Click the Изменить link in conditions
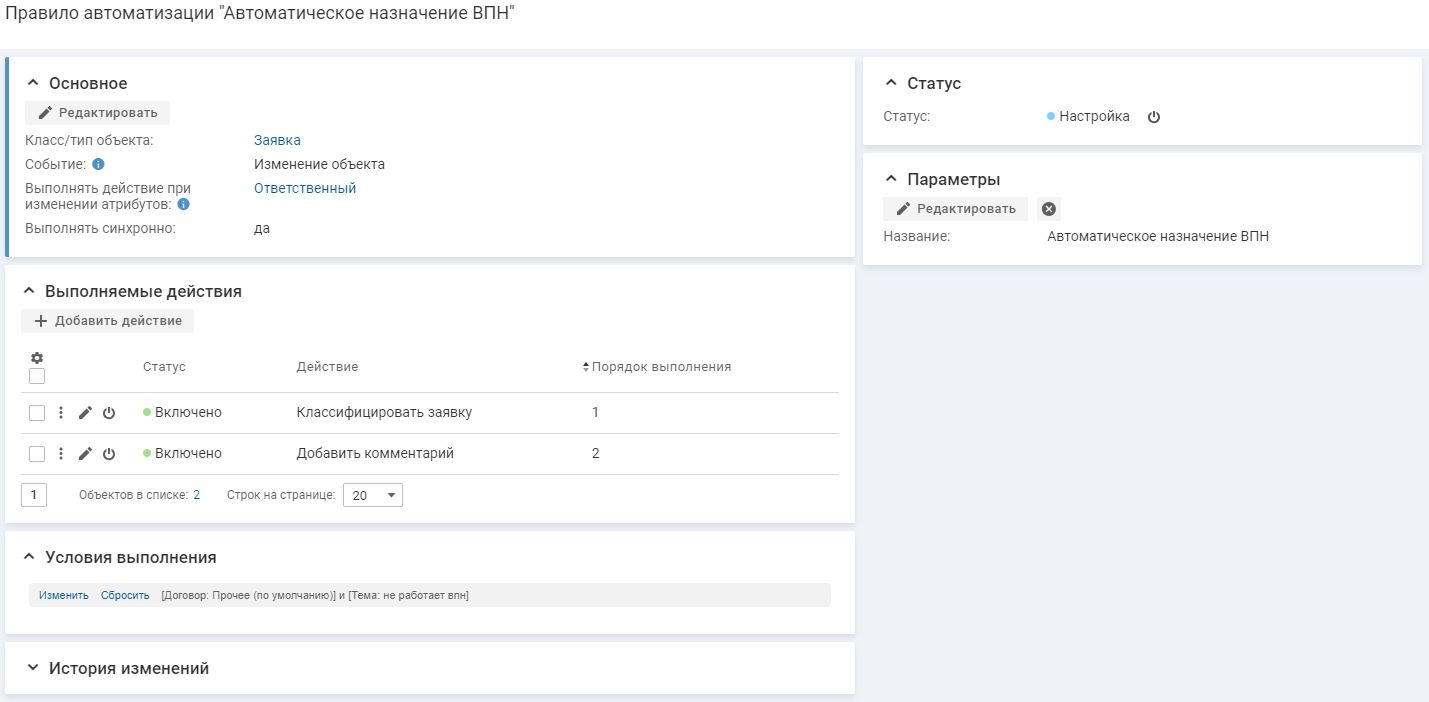This screenshot has width=1429, height=702. (64, 595)
